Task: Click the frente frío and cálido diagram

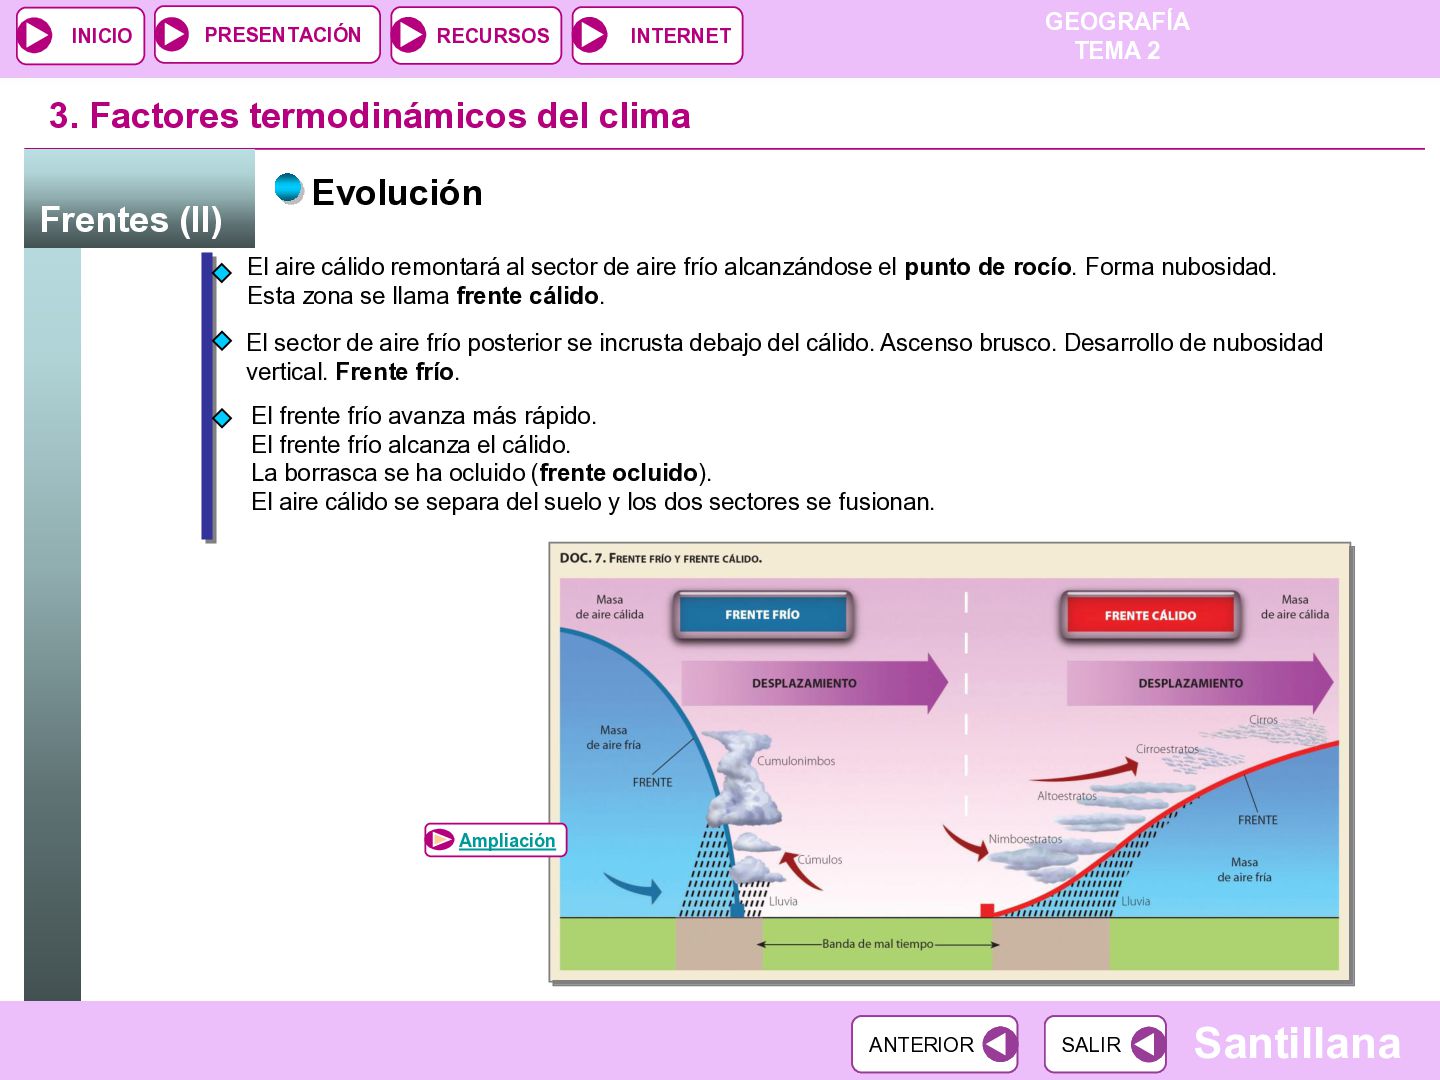Action: tap(950, 763)
